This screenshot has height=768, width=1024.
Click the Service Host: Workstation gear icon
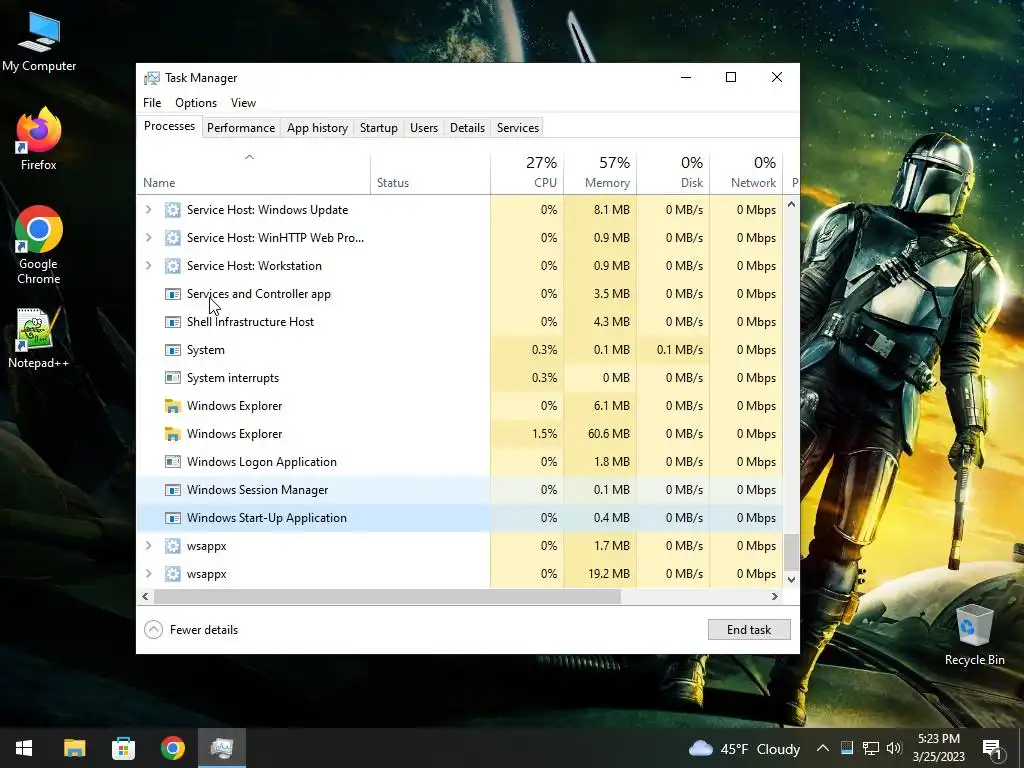tap(172, 266)
